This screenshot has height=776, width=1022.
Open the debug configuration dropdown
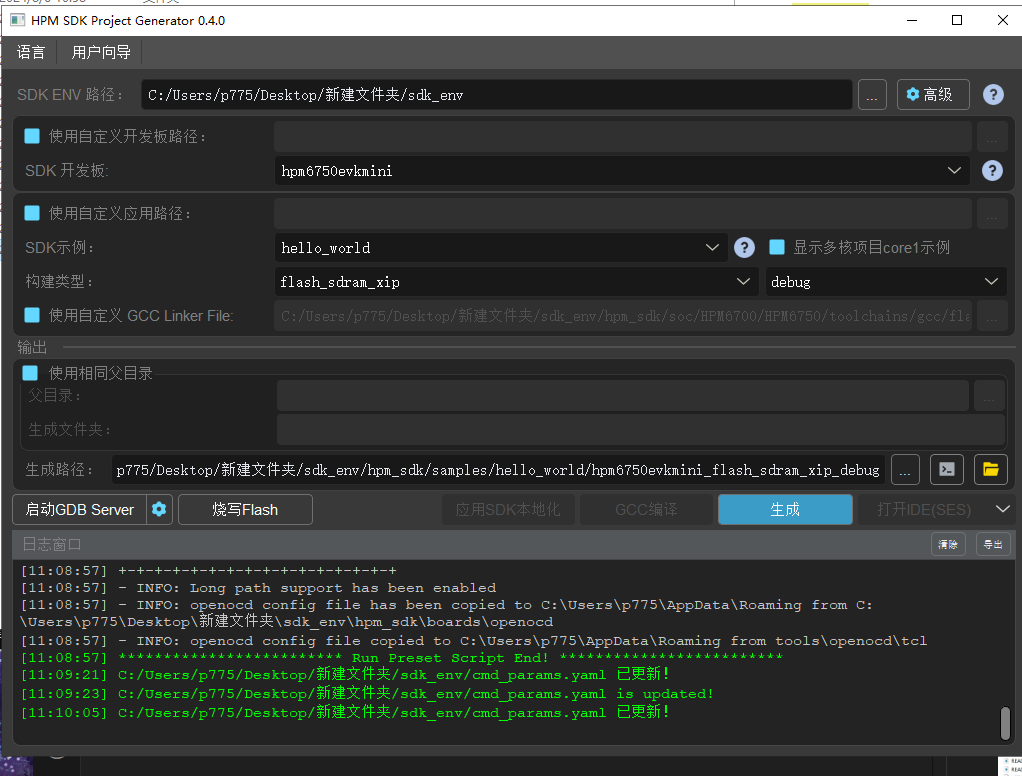pyautogui.click(x=885, y=282)
